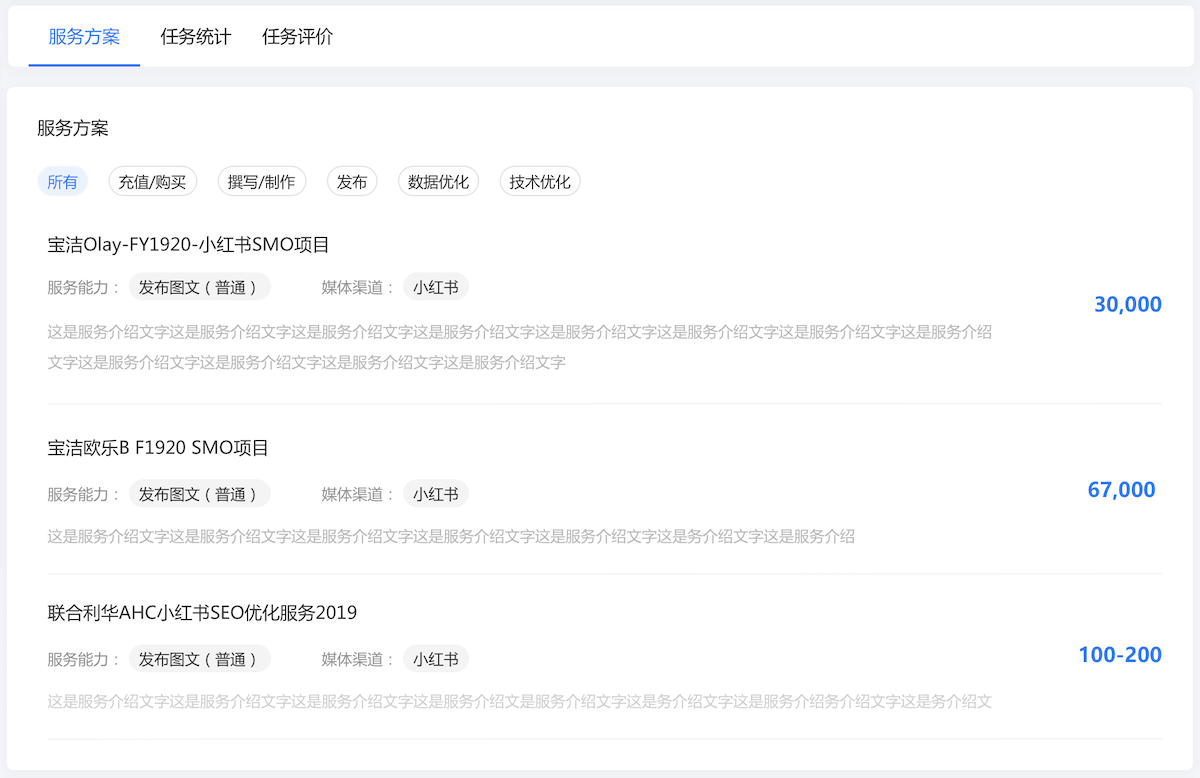Click 媒体渠道 label in the Olay row

pos(358,288)
